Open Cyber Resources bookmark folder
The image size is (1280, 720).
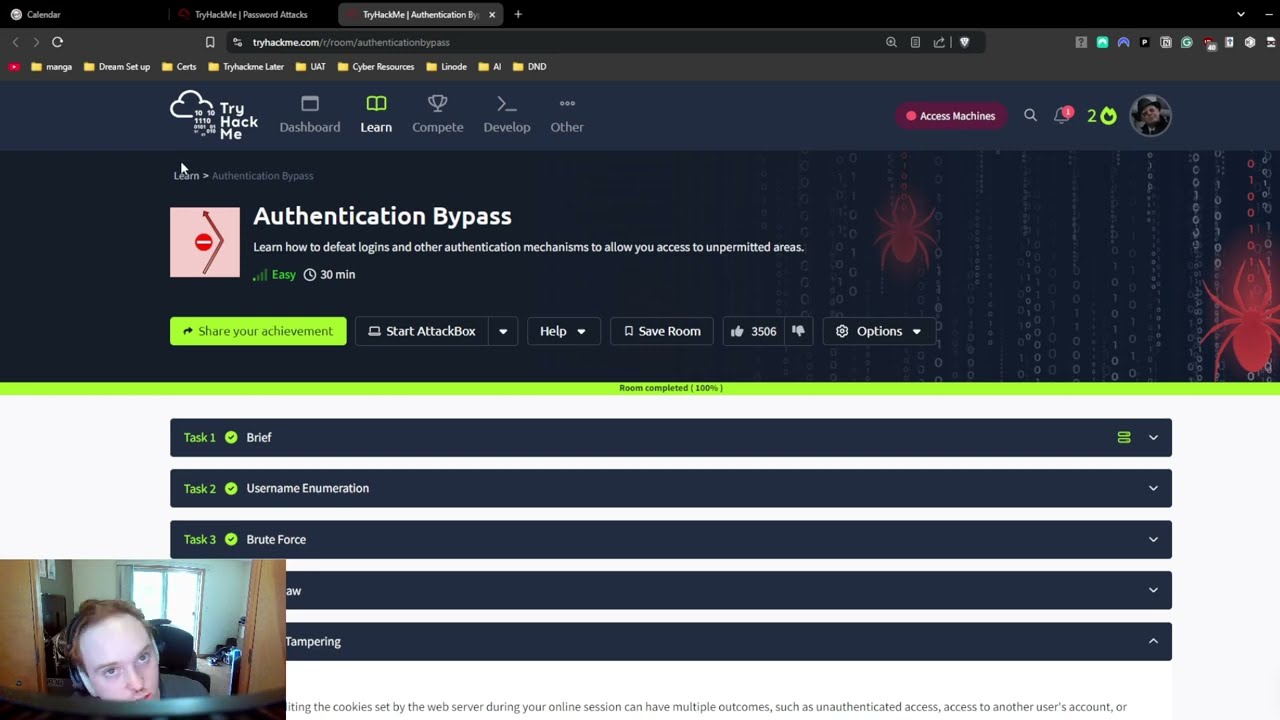click(x=375, y=66)
